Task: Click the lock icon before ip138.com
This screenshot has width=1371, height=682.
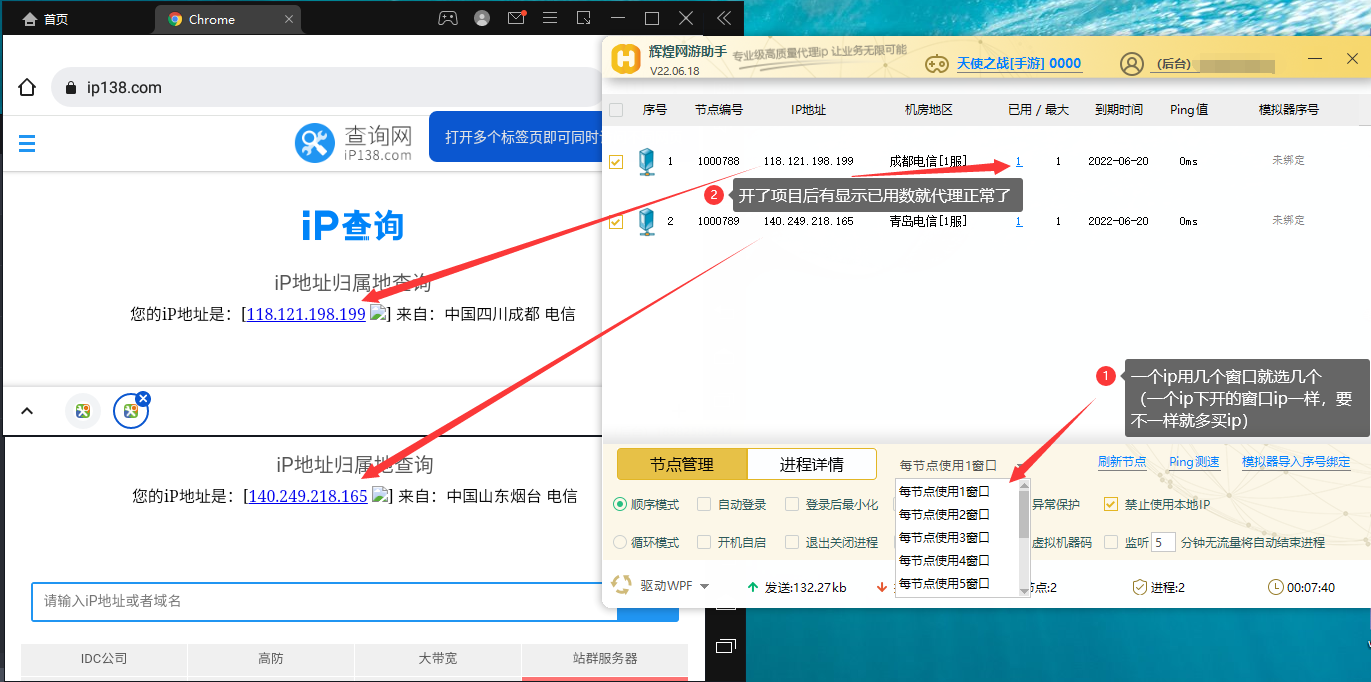Action: tap(70, 88)
